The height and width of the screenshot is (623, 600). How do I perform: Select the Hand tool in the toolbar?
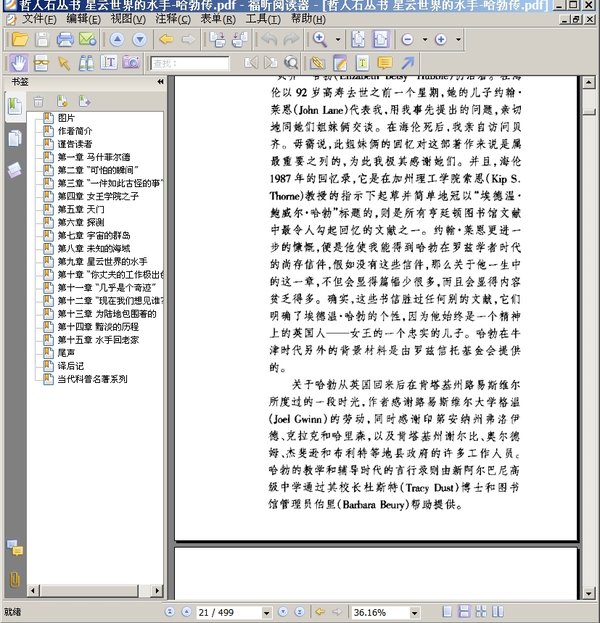(17, 63)
